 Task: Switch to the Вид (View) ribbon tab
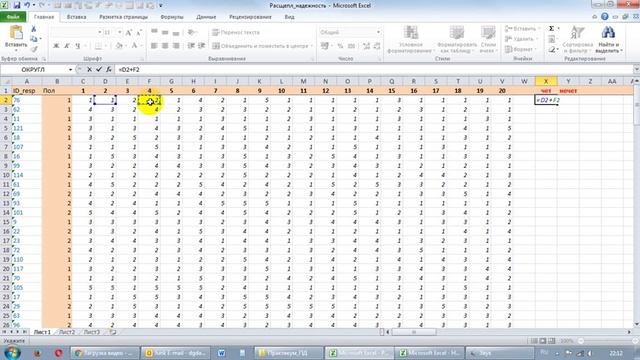point(289,17)
